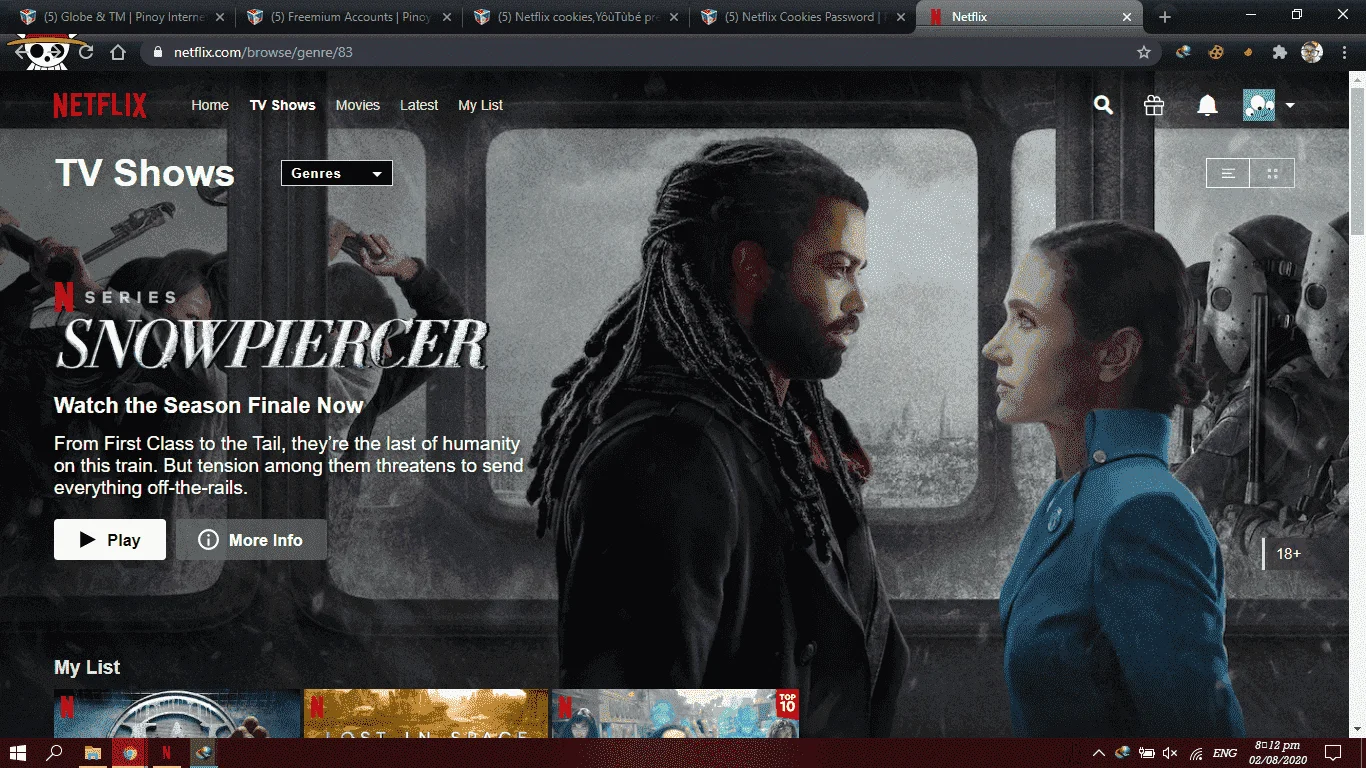Open the gift card icon

pyautogui.click(x=1154, y=105)
